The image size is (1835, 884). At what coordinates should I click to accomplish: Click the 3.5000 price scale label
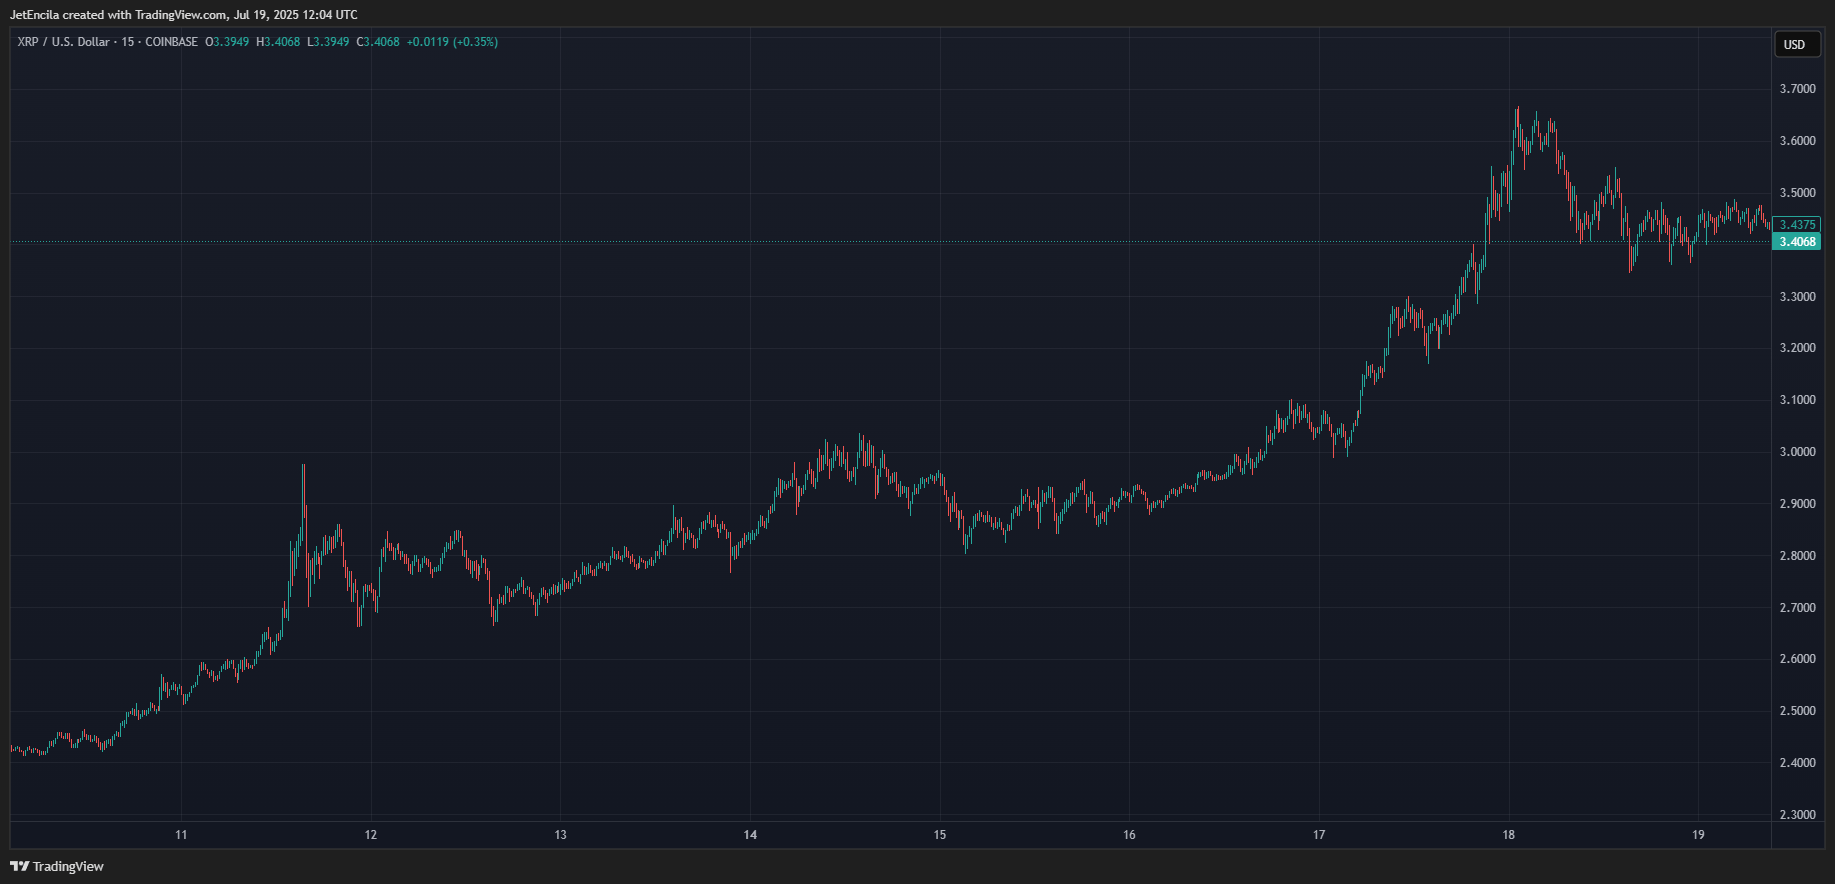1798,193
